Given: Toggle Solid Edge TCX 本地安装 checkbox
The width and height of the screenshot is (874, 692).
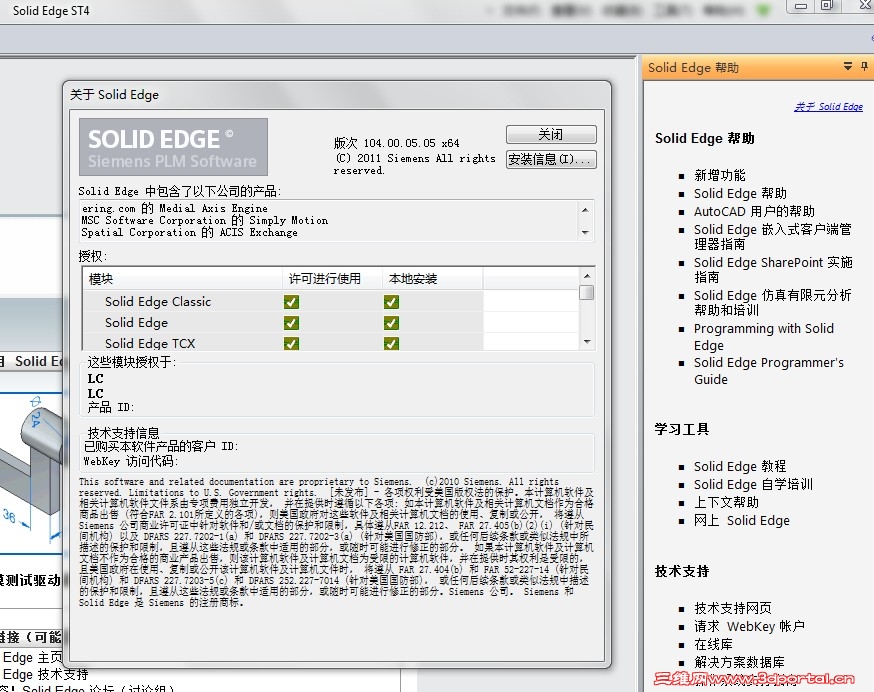Looking at the screenshot, I should point(391,343).
